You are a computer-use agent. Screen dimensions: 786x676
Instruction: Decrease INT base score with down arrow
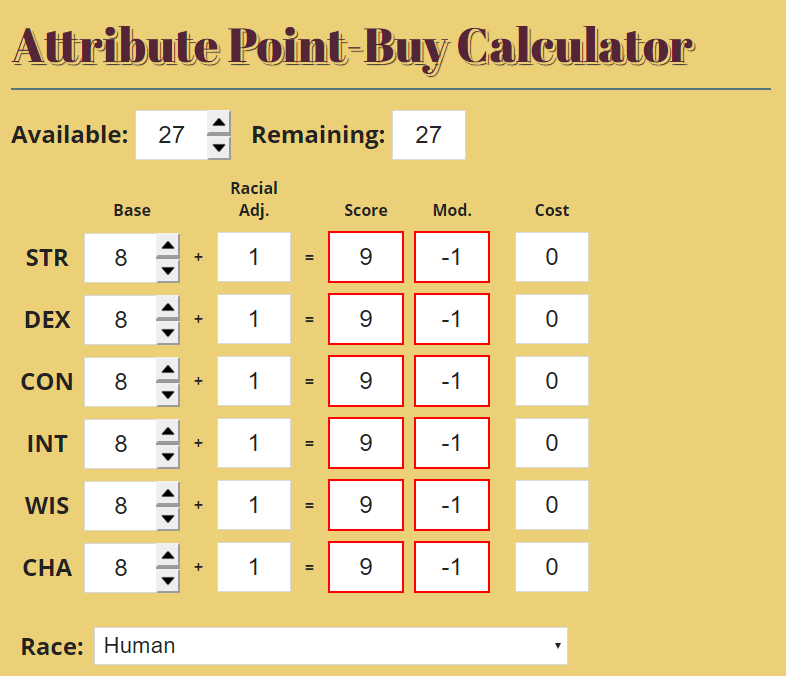click(167, 456)
